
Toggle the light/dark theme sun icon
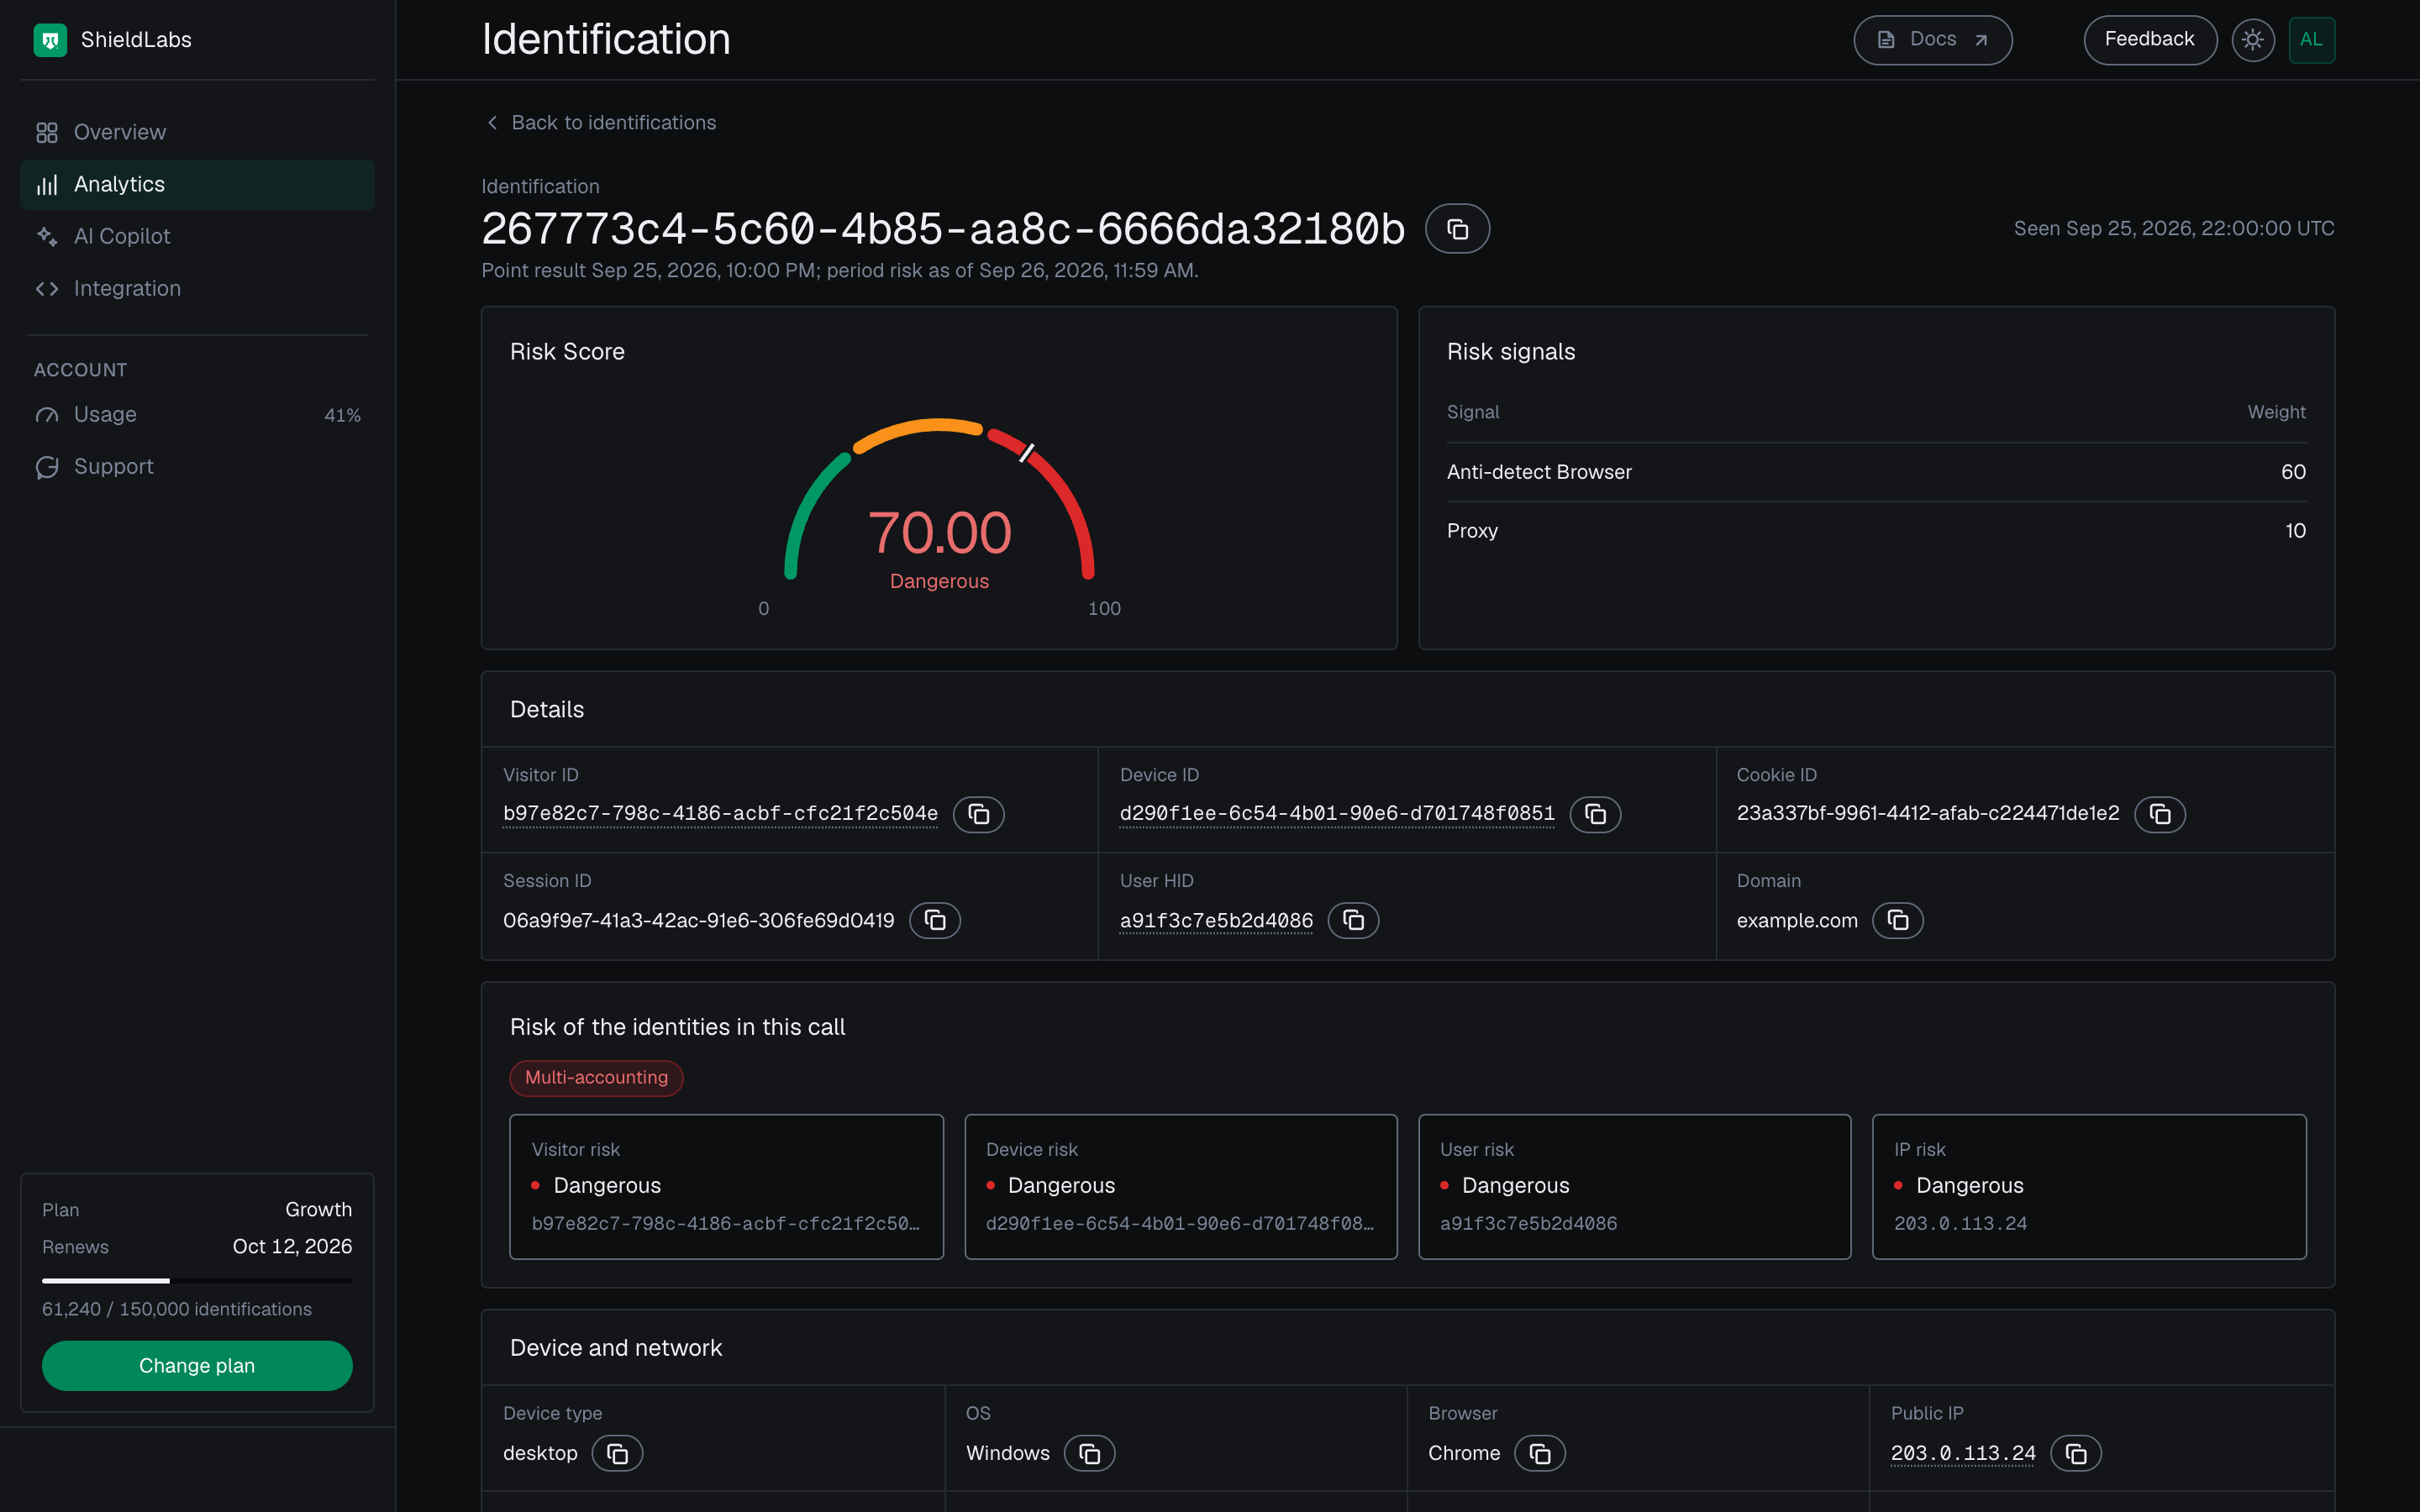click(2253, 40)
